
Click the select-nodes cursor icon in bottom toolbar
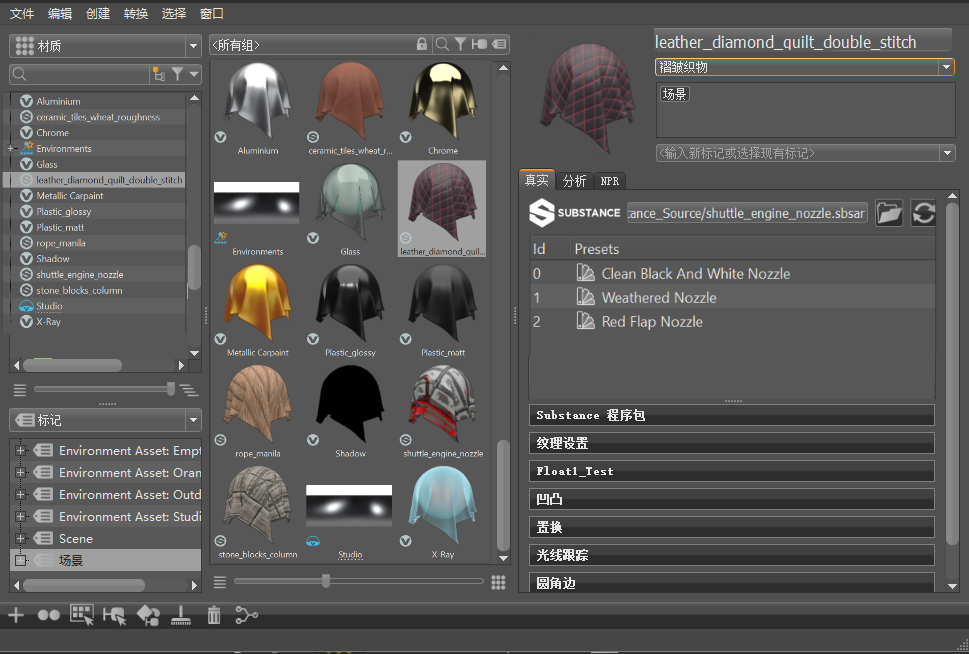[115, 615]
